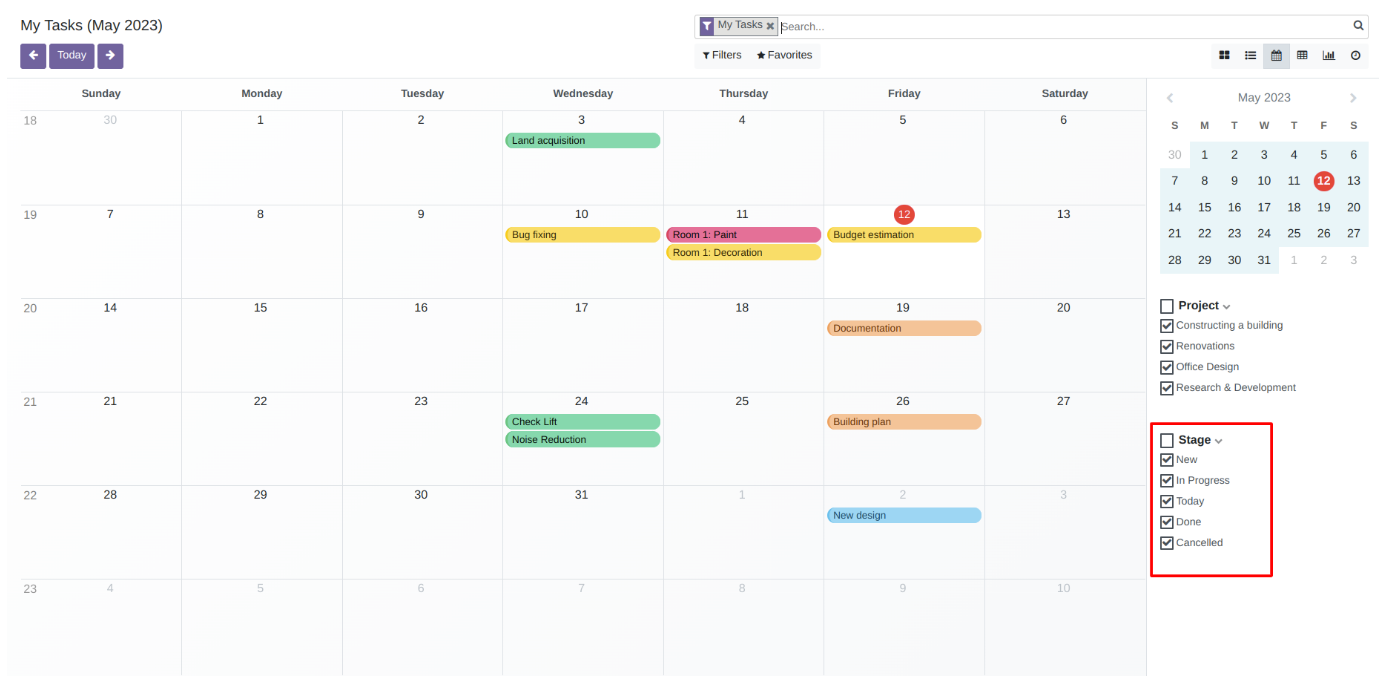Select the Calendar view icon
This screenshot has width=1386, height=684.
point(1276,56)
